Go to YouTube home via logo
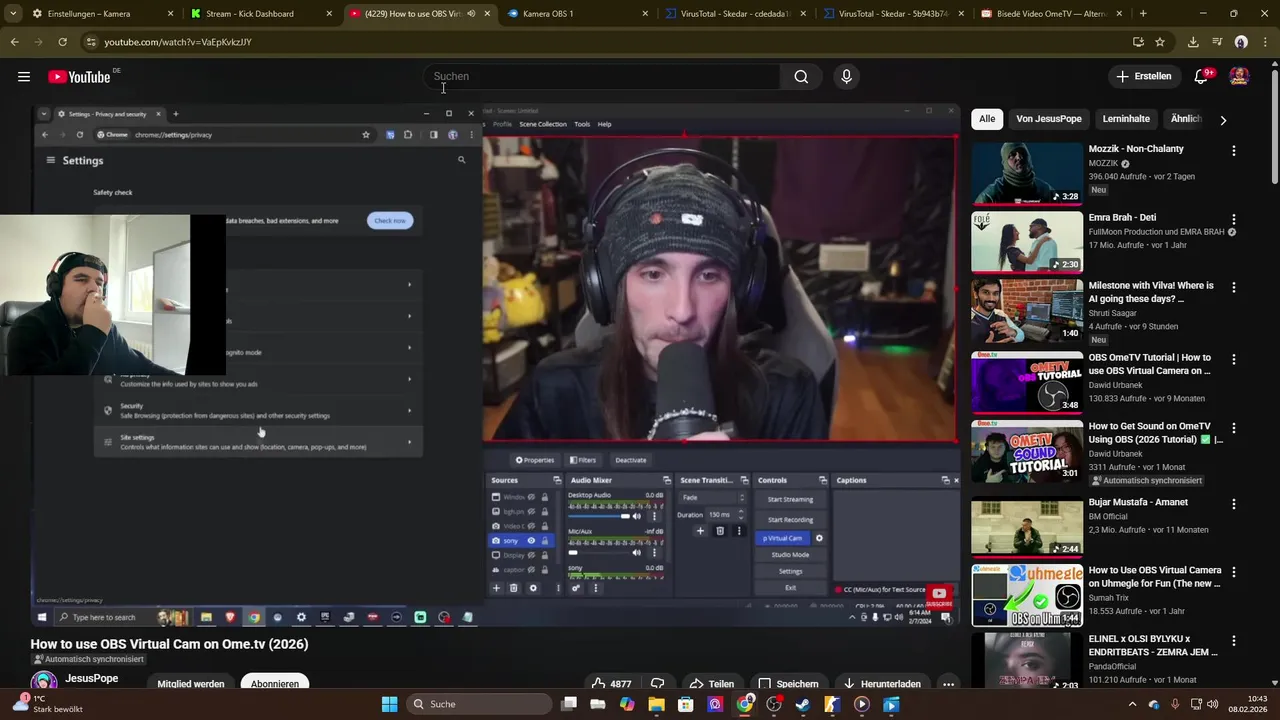 pos(79,77)
